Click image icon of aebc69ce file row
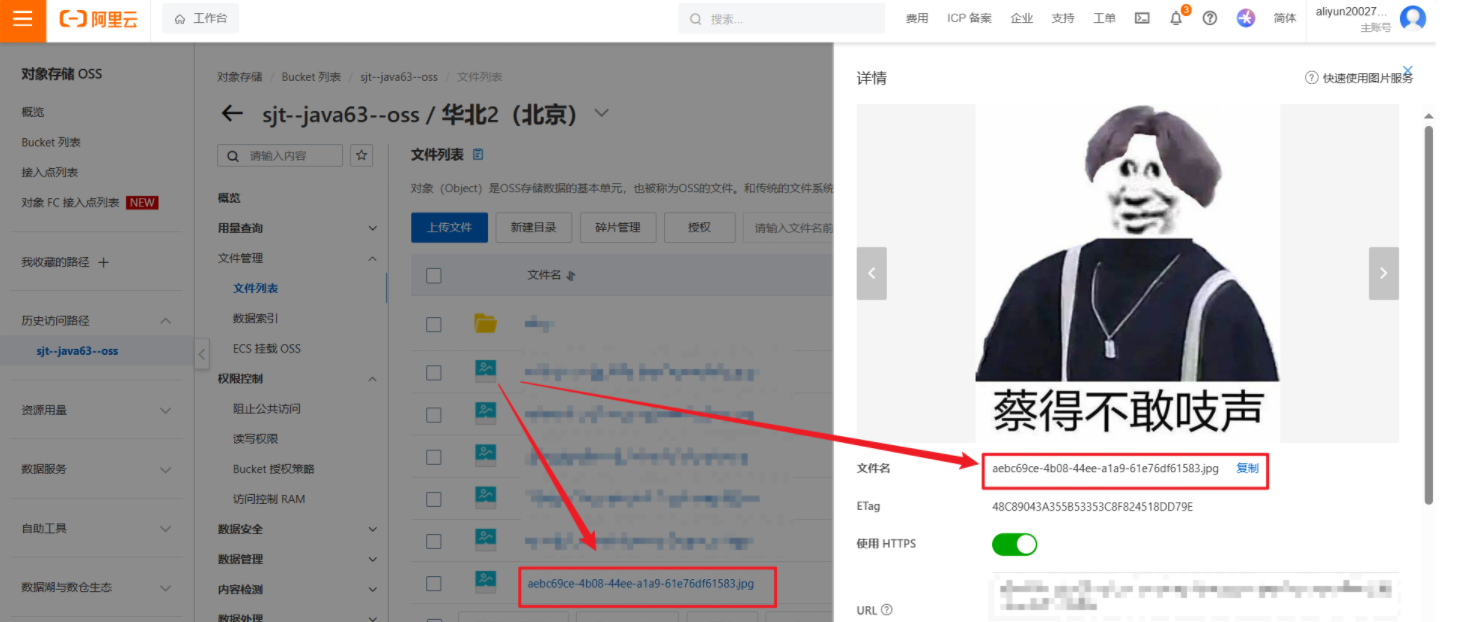The width and height of the screenshot is (1478, 622). (x=486, y=580)
